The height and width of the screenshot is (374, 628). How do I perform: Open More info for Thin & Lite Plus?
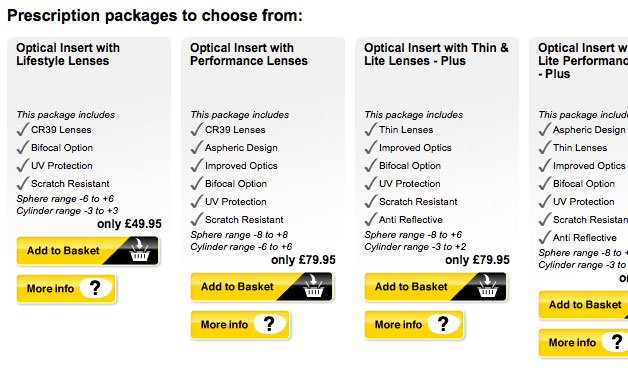tap(414, 324)
